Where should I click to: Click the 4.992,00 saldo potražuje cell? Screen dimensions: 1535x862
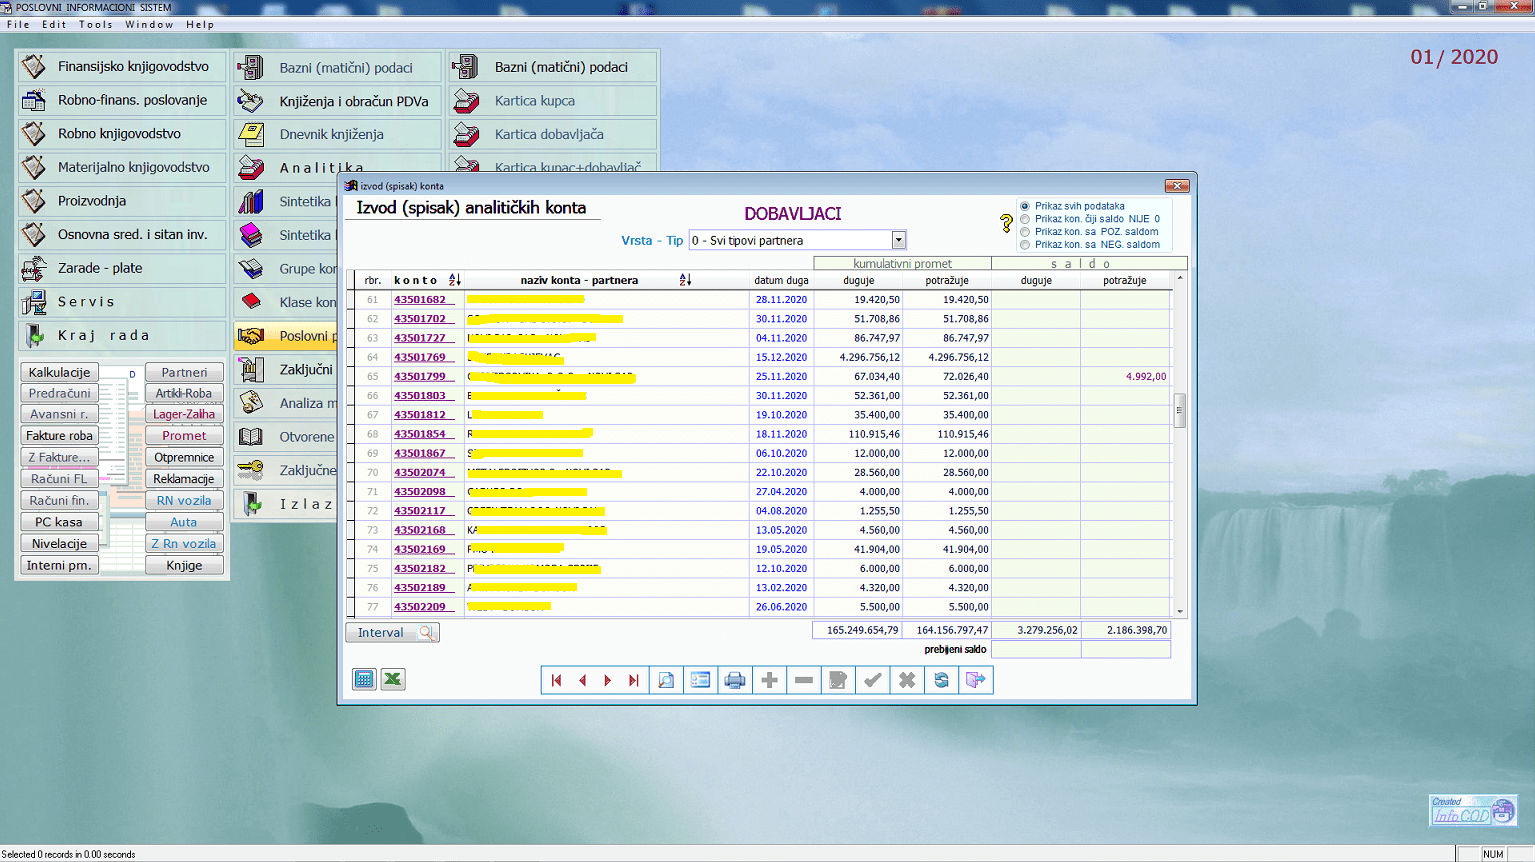1125,376
